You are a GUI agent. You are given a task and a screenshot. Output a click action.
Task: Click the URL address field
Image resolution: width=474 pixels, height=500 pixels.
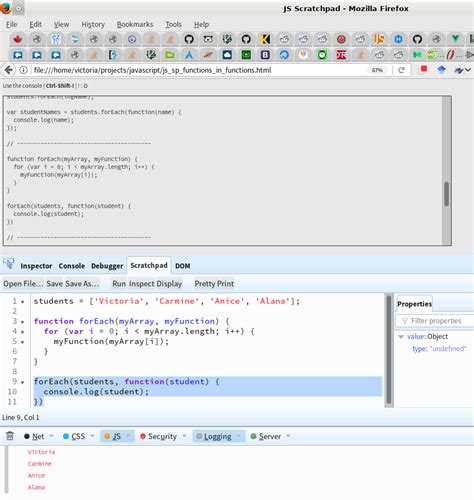click(199, 70)
